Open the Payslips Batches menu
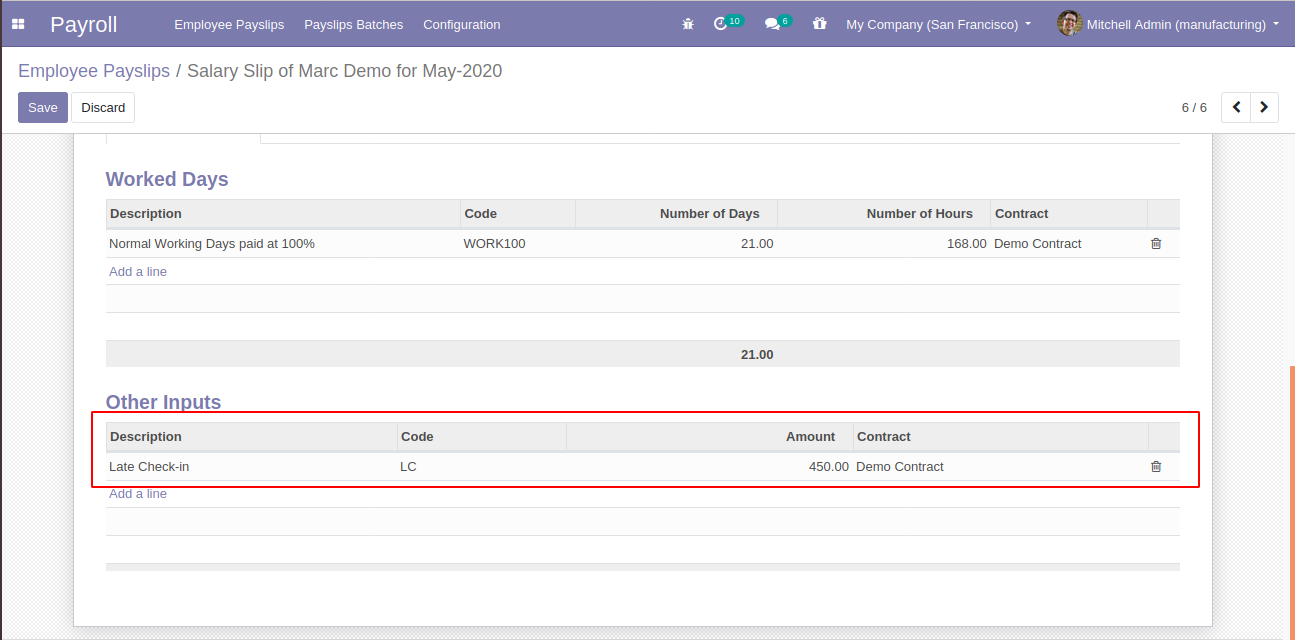The width and height of the screenshot is (1295, 640). 353,24
